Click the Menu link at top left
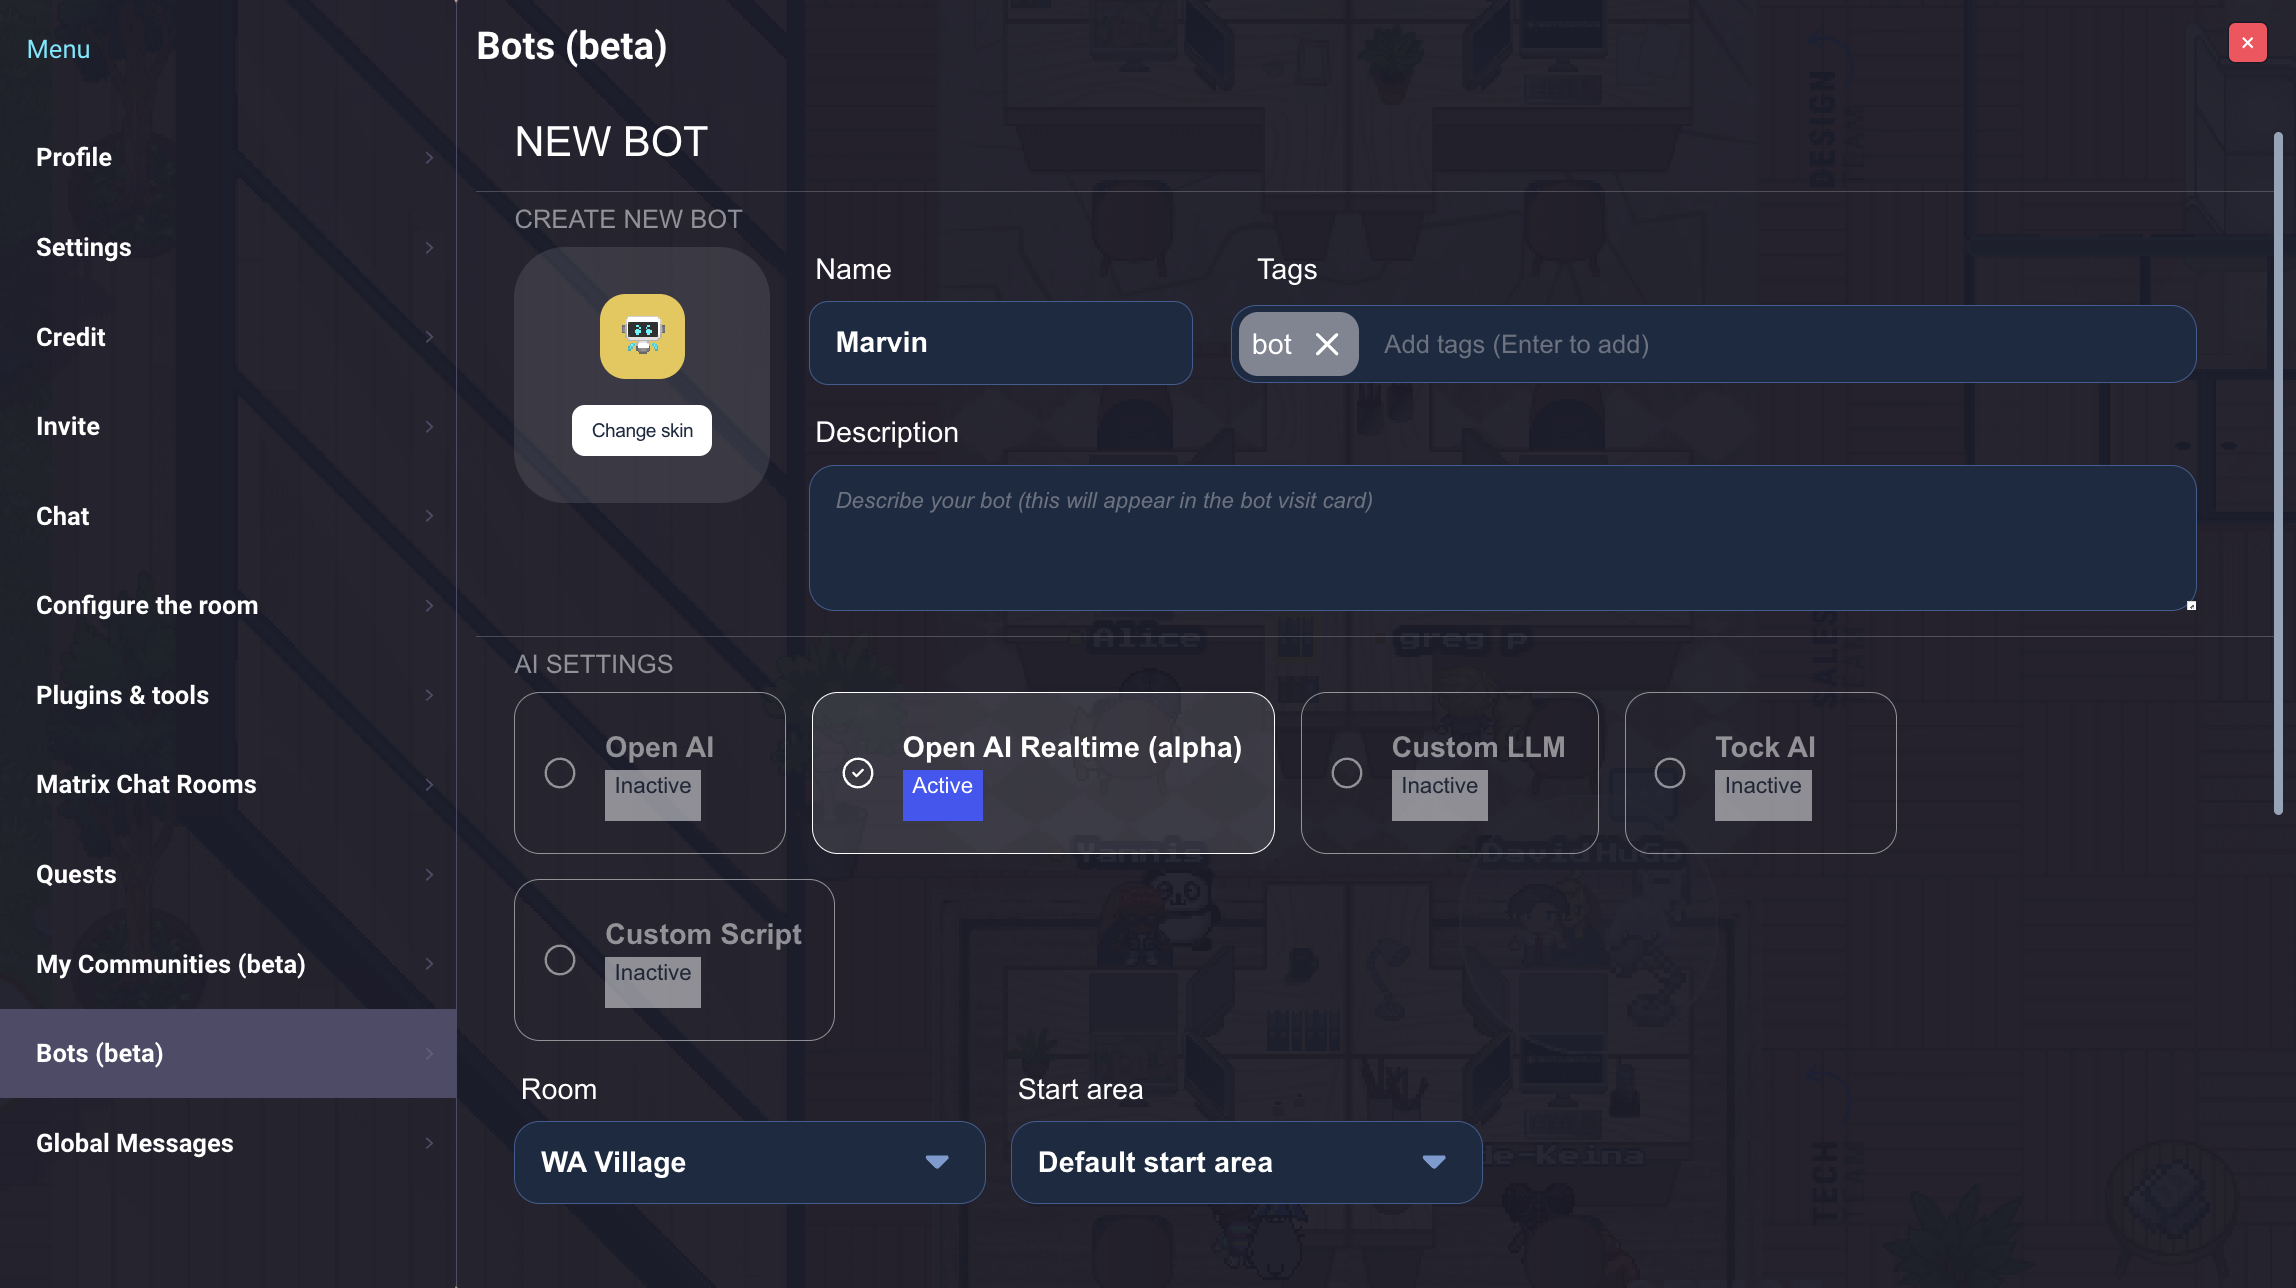 coord(57,48)
